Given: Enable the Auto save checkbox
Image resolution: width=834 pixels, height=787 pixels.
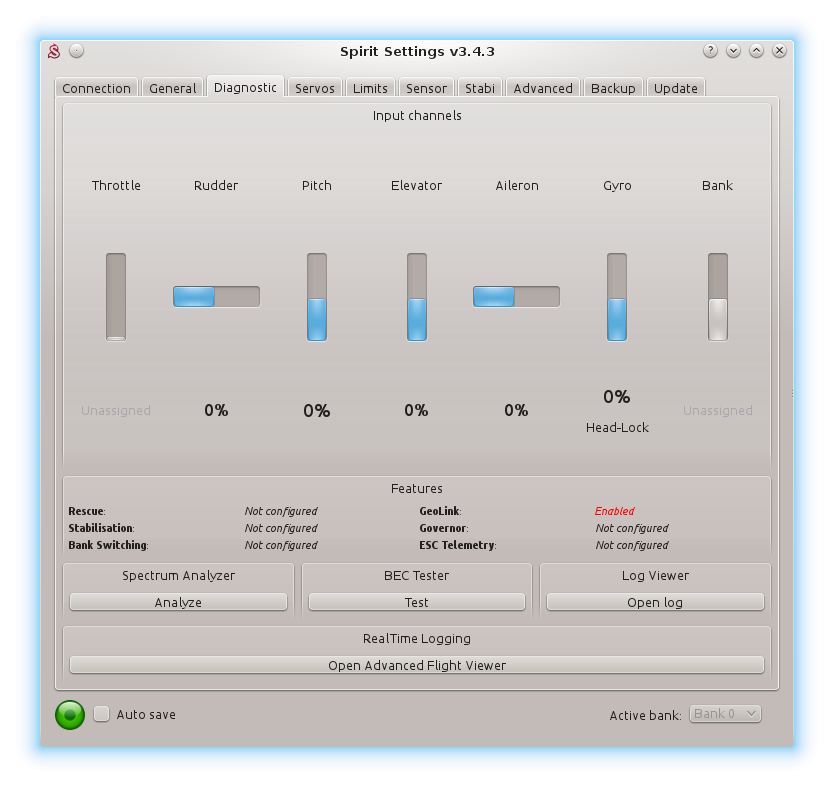Looking at the screenshot, I should click(102, 714).
